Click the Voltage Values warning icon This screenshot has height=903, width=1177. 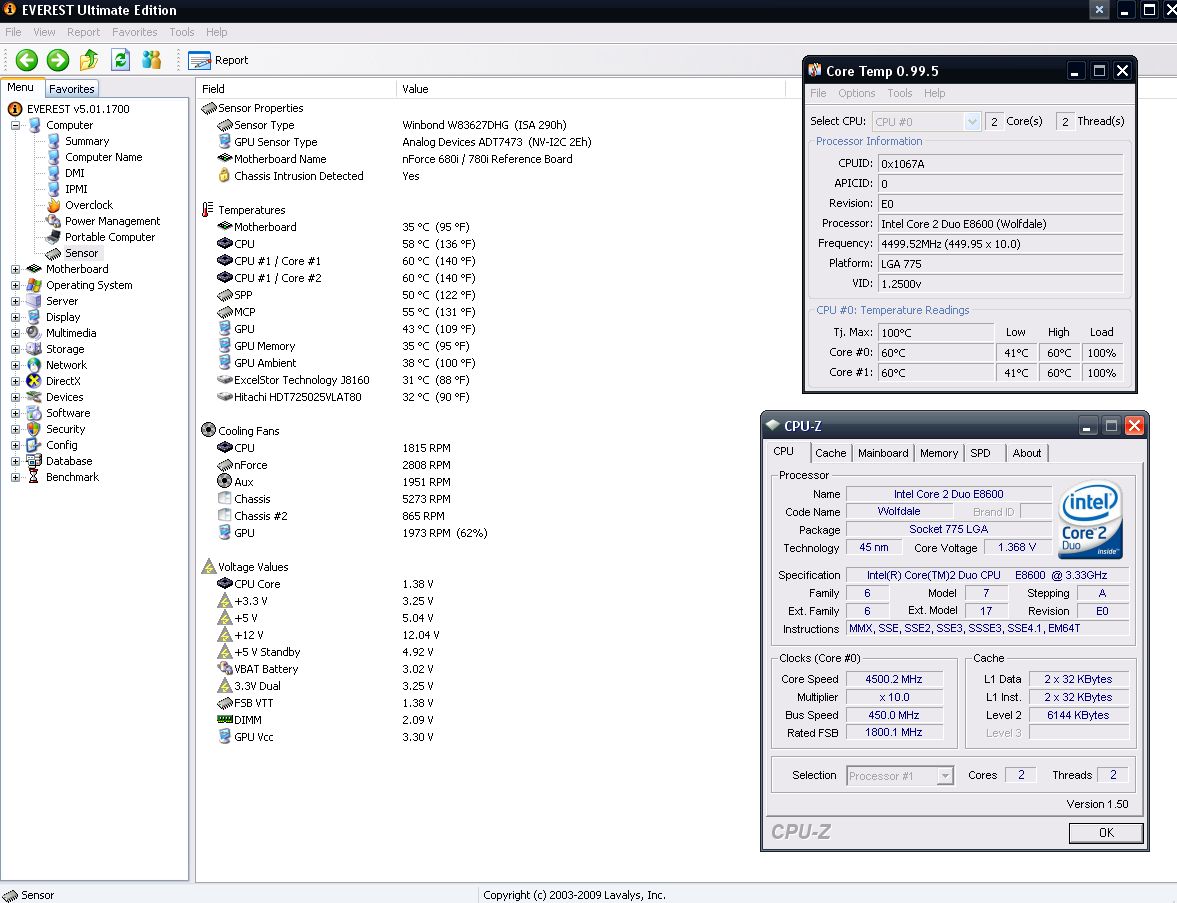(x=208, y=566)
